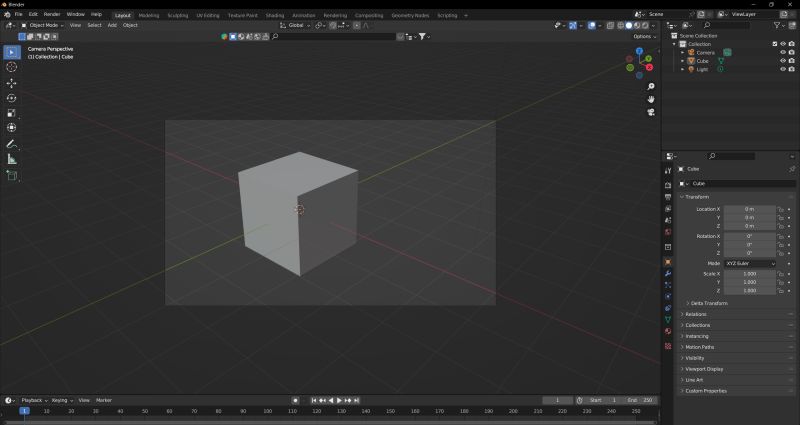Play the animation forward
Screen dimensions: 800x425
[x=339, y=401]
